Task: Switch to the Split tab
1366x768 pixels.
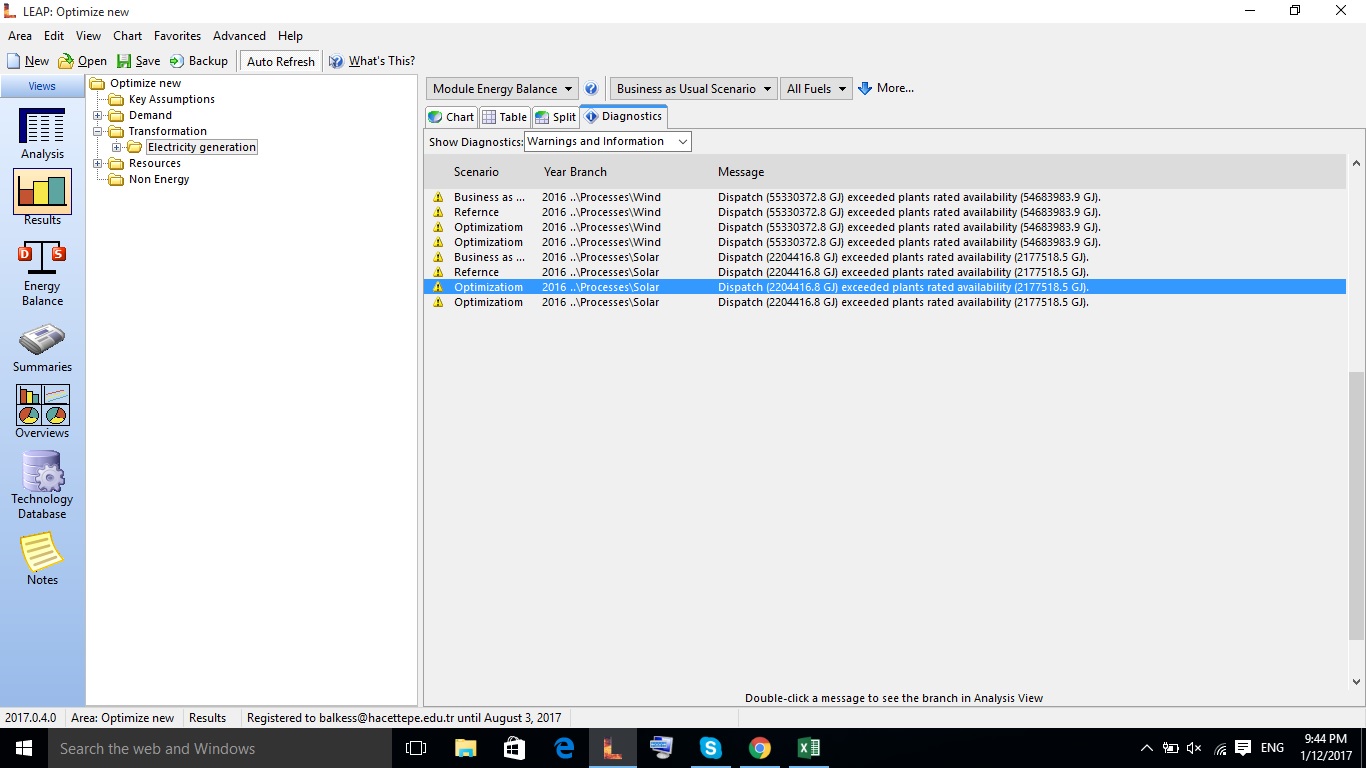Action: 555,117
